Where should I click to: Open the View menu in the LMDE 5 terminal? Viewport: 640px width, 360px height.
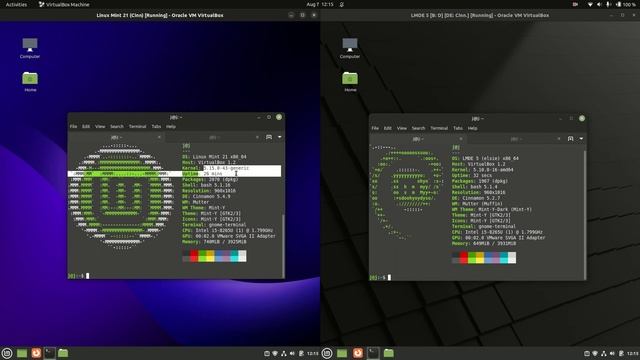(402, 128)
